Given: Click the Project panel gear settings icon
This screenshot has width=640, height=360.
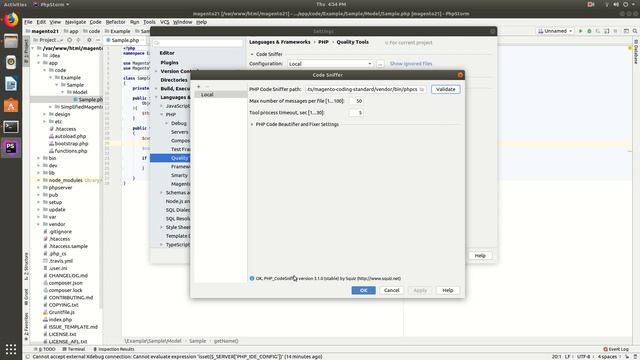Looking at the screenshot, I should (89, 40).
